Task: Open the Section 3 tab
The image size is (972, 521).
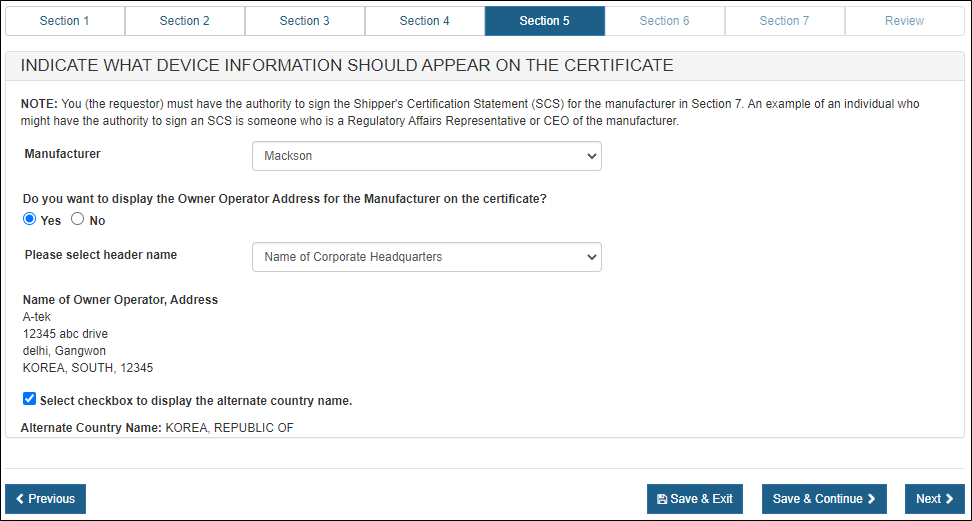Action: (305, 21)
